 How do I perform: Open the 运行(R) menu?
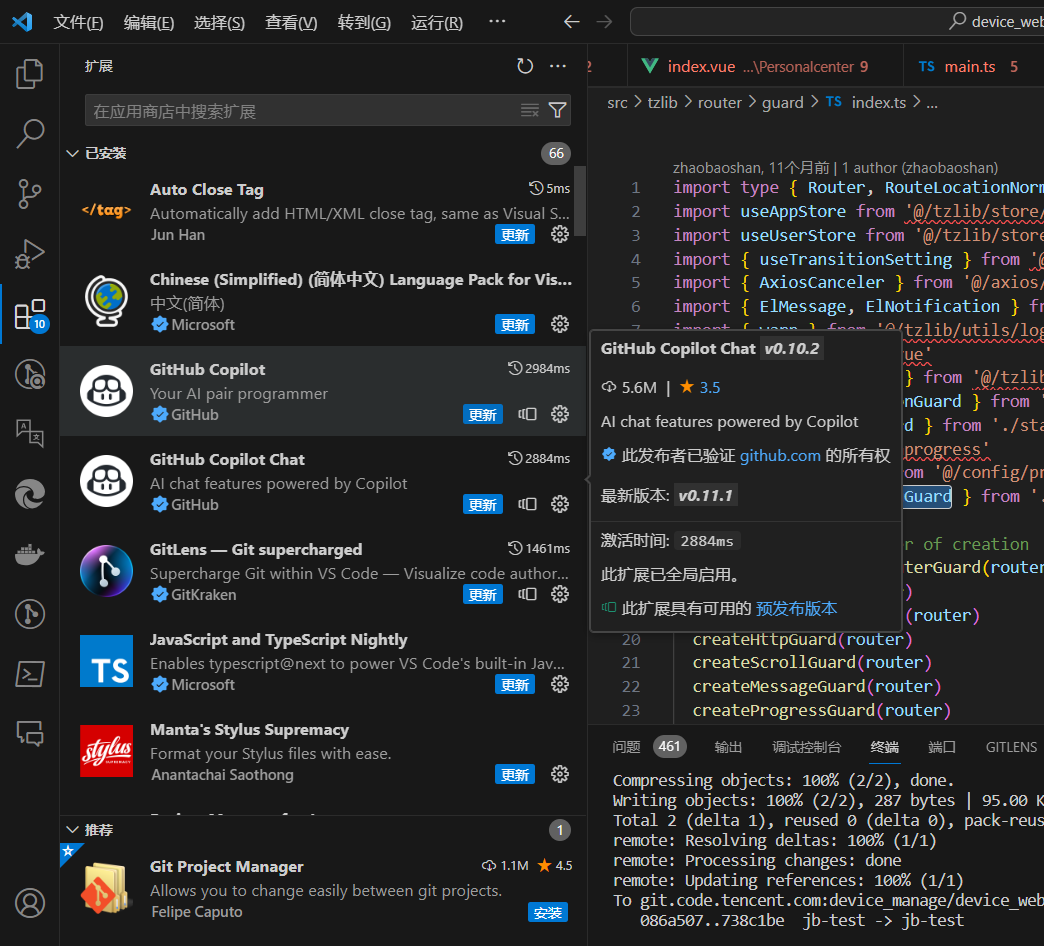[437, 23]
